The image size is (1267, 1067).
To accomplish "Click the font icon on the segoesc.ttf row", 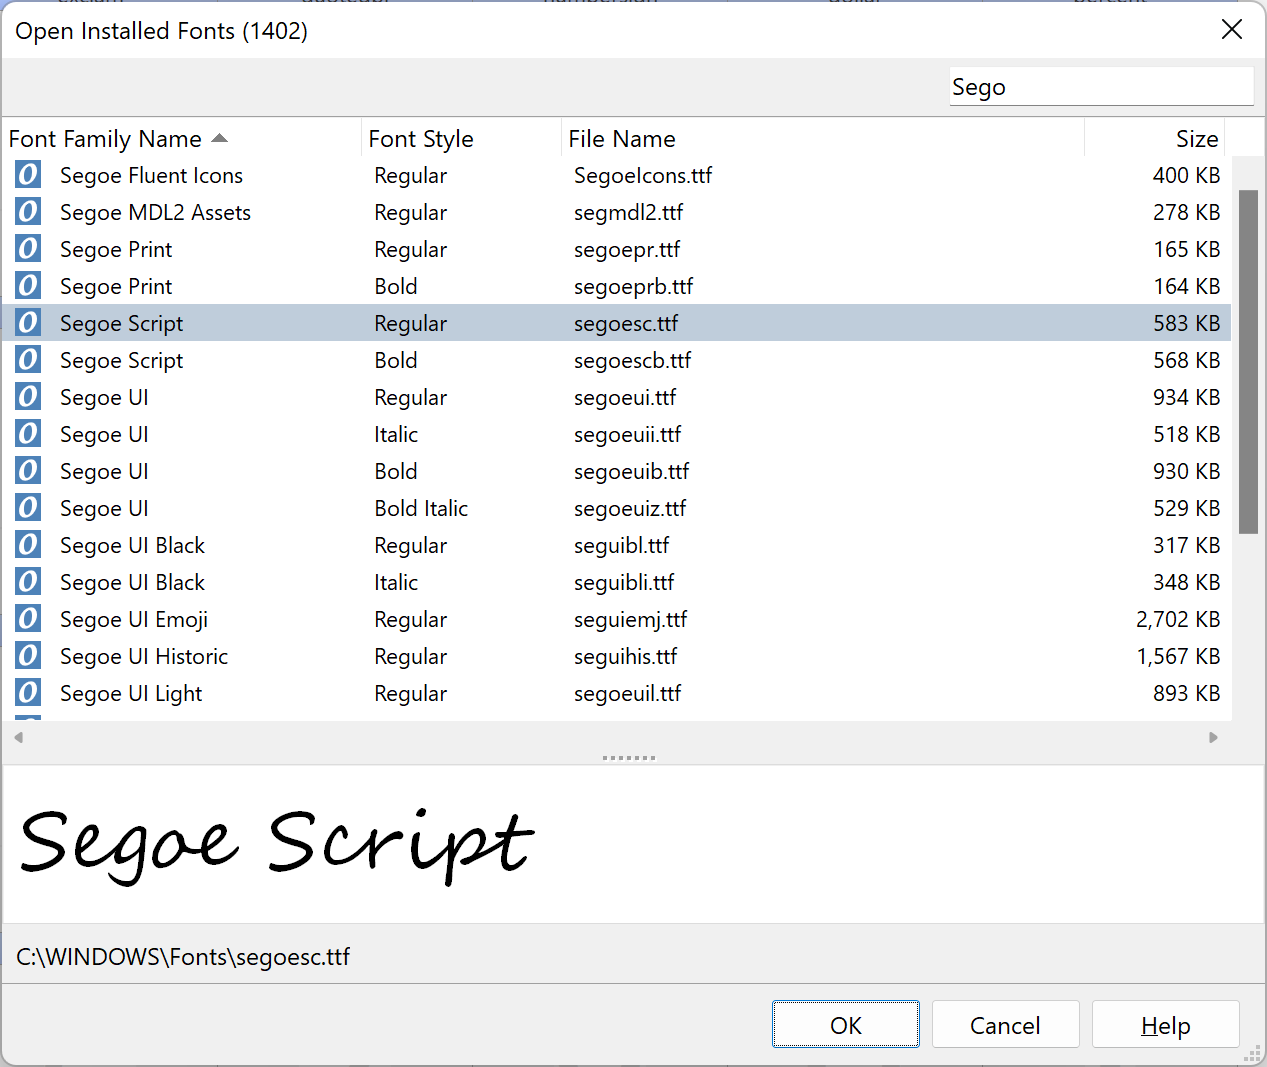I will point(28,323).
